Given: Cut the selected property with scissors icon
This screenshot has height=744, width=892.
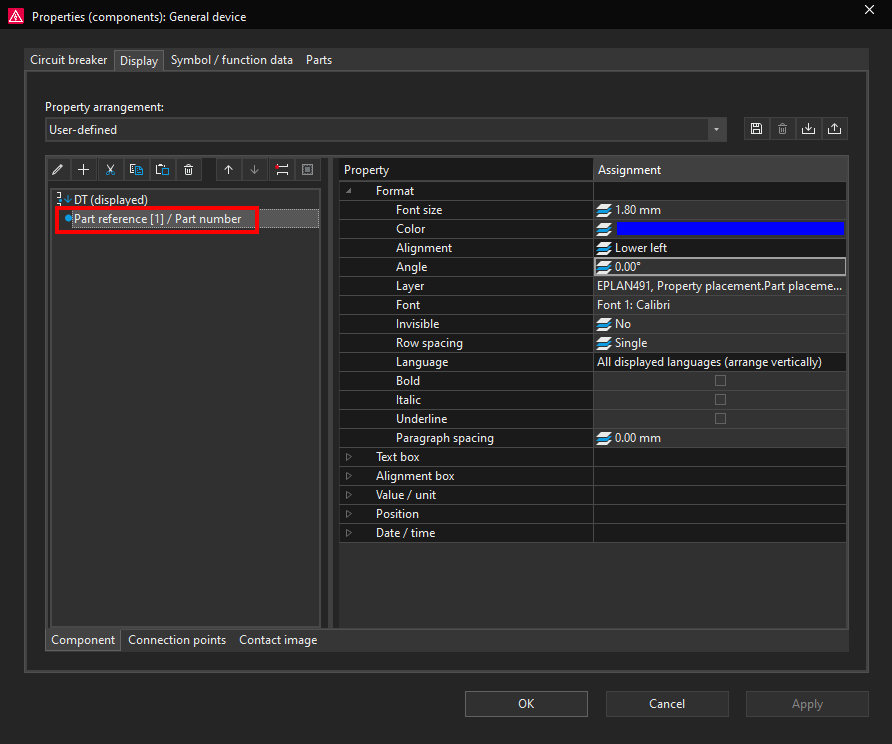Looking at the screenshot, I should [x=111, y=170].
